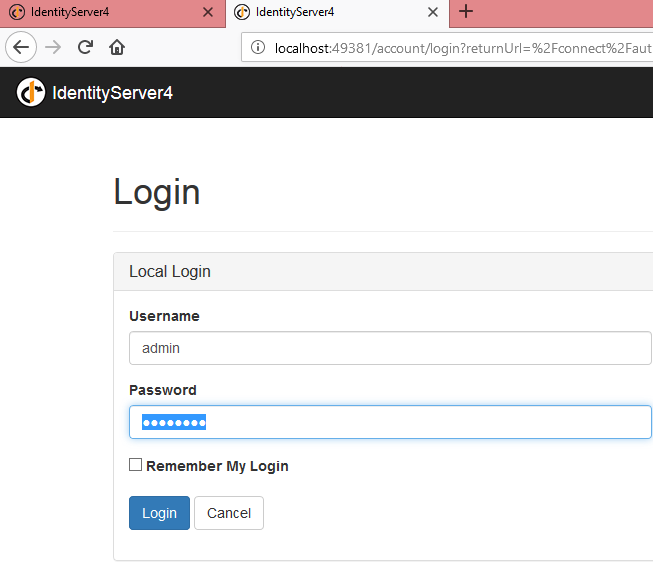Screen dimensions: 653x572
Task: Open IdentityServer4 brand link in navbar
Action: point(112,92)
